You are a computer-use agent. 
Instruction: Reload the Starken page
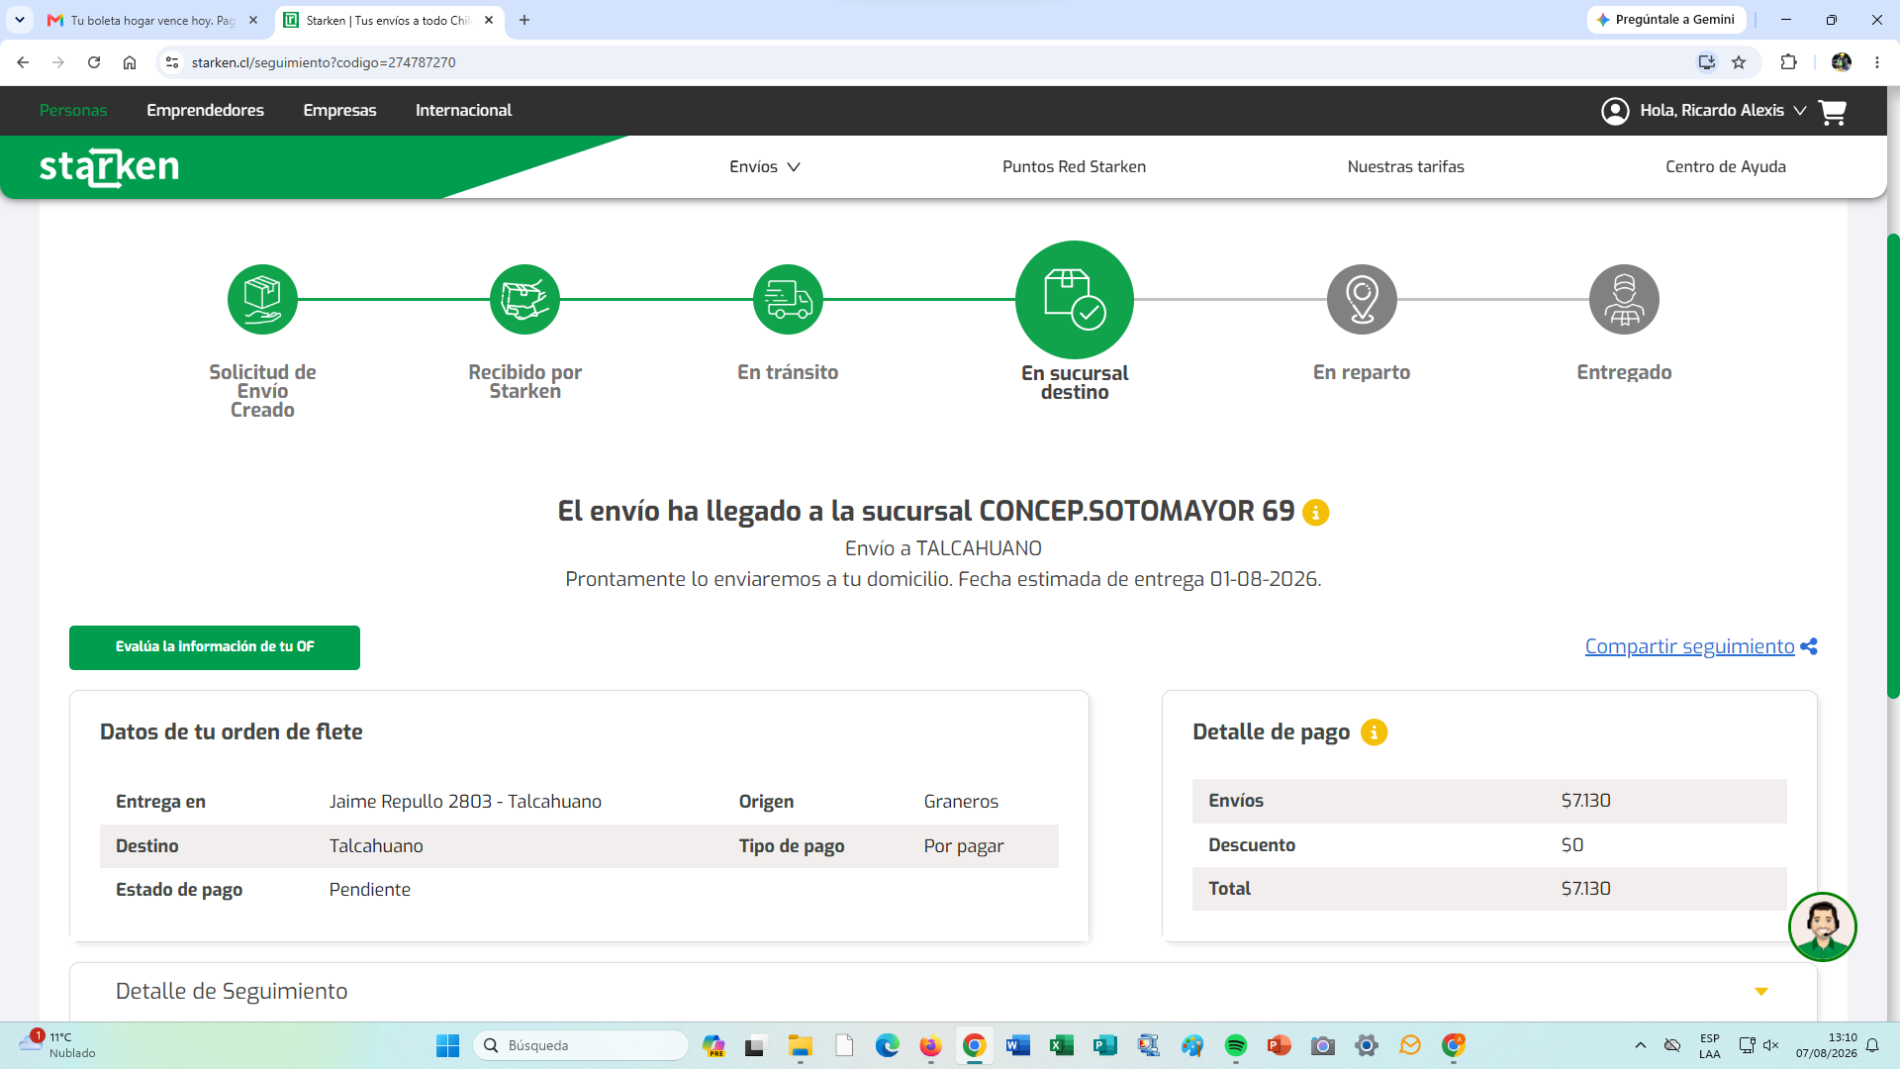[94, 62]
